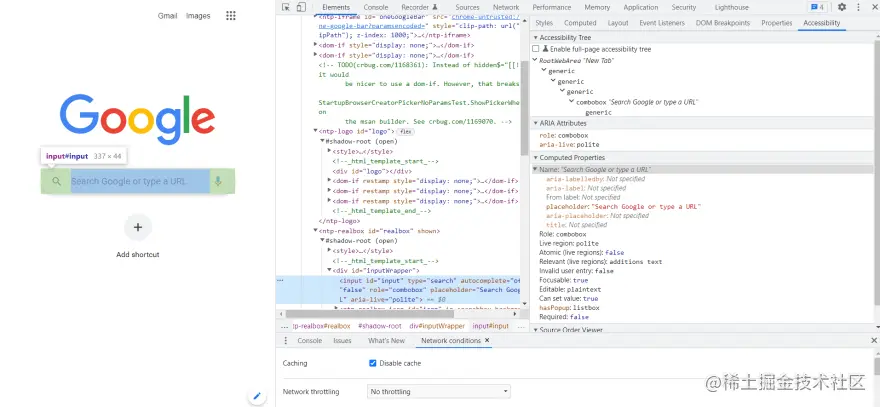Open the Event Listeners sidebar tab
Screen dimensions: 880x407
[x=661, y=22]
